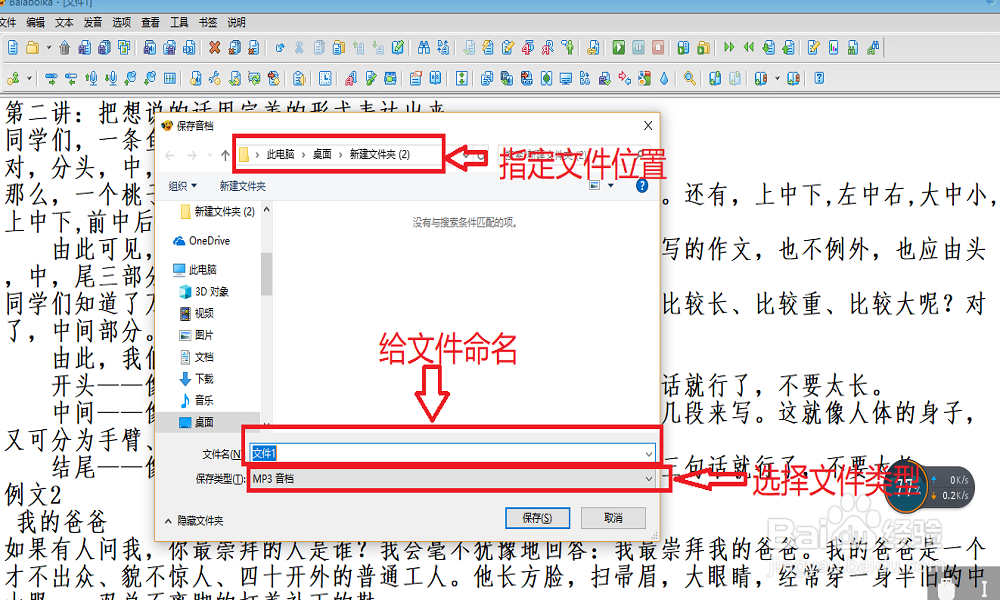Click the scissors cut icon
The width and height of the screenshot is (1000, 600).
(x=299, y=47)
